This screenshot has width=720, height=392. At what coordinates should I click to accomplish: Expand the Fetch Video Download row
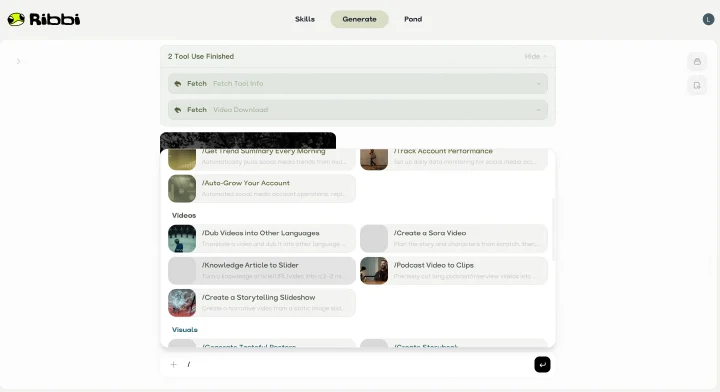coord(358,110)
